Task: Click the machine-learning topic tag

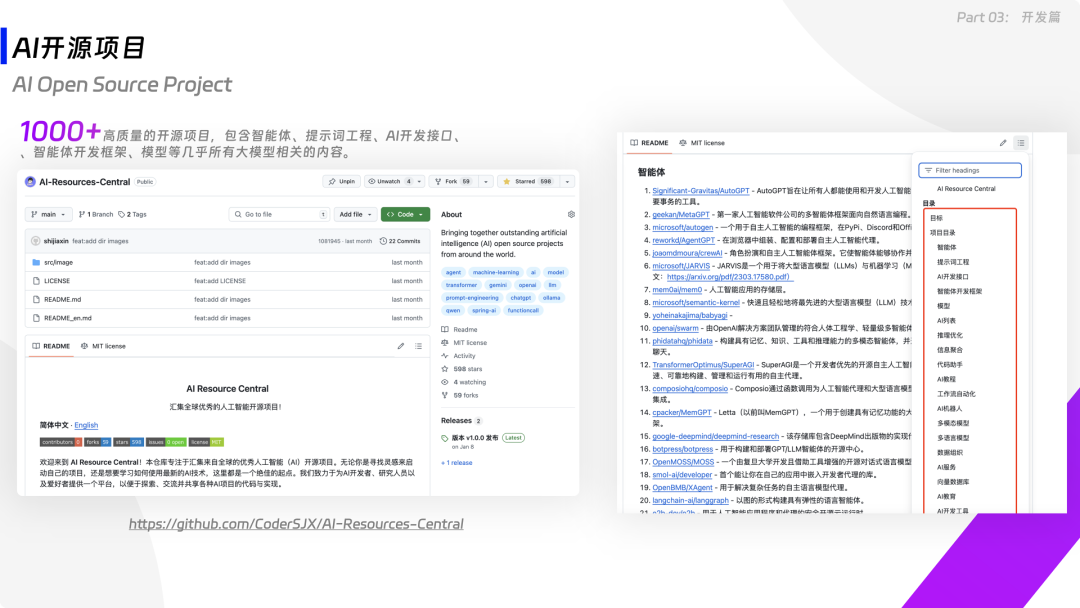Action: tap(496, 273)
